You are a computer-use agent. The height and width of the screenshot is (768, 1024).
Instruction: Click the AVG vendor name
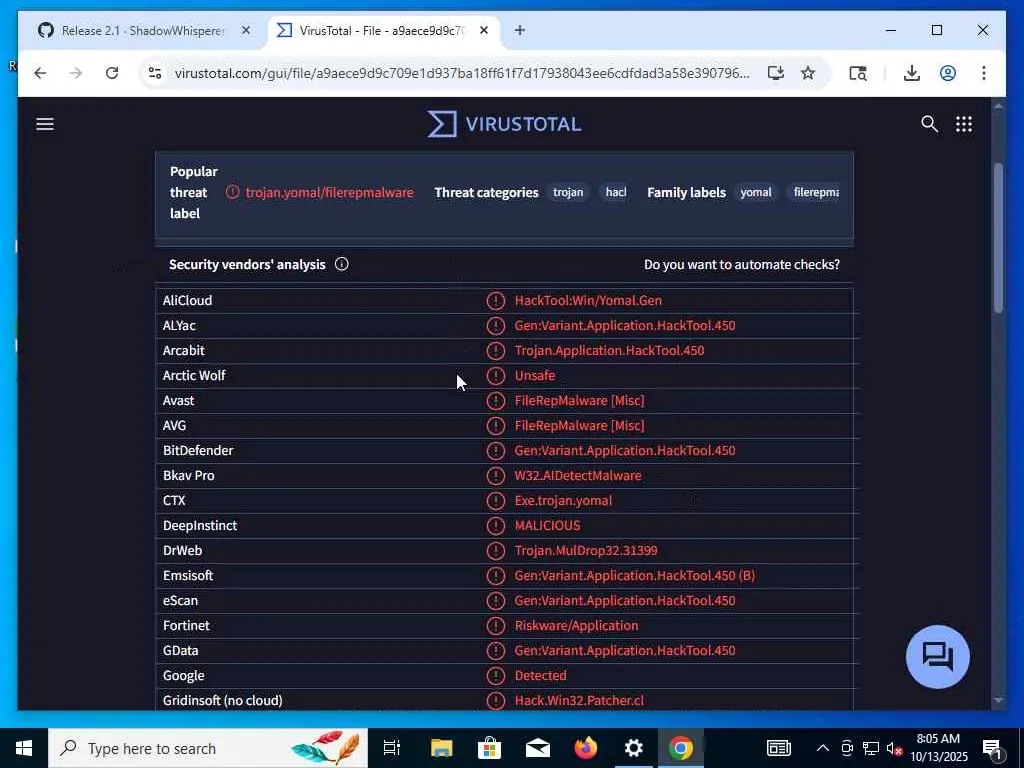click(174, 426)
